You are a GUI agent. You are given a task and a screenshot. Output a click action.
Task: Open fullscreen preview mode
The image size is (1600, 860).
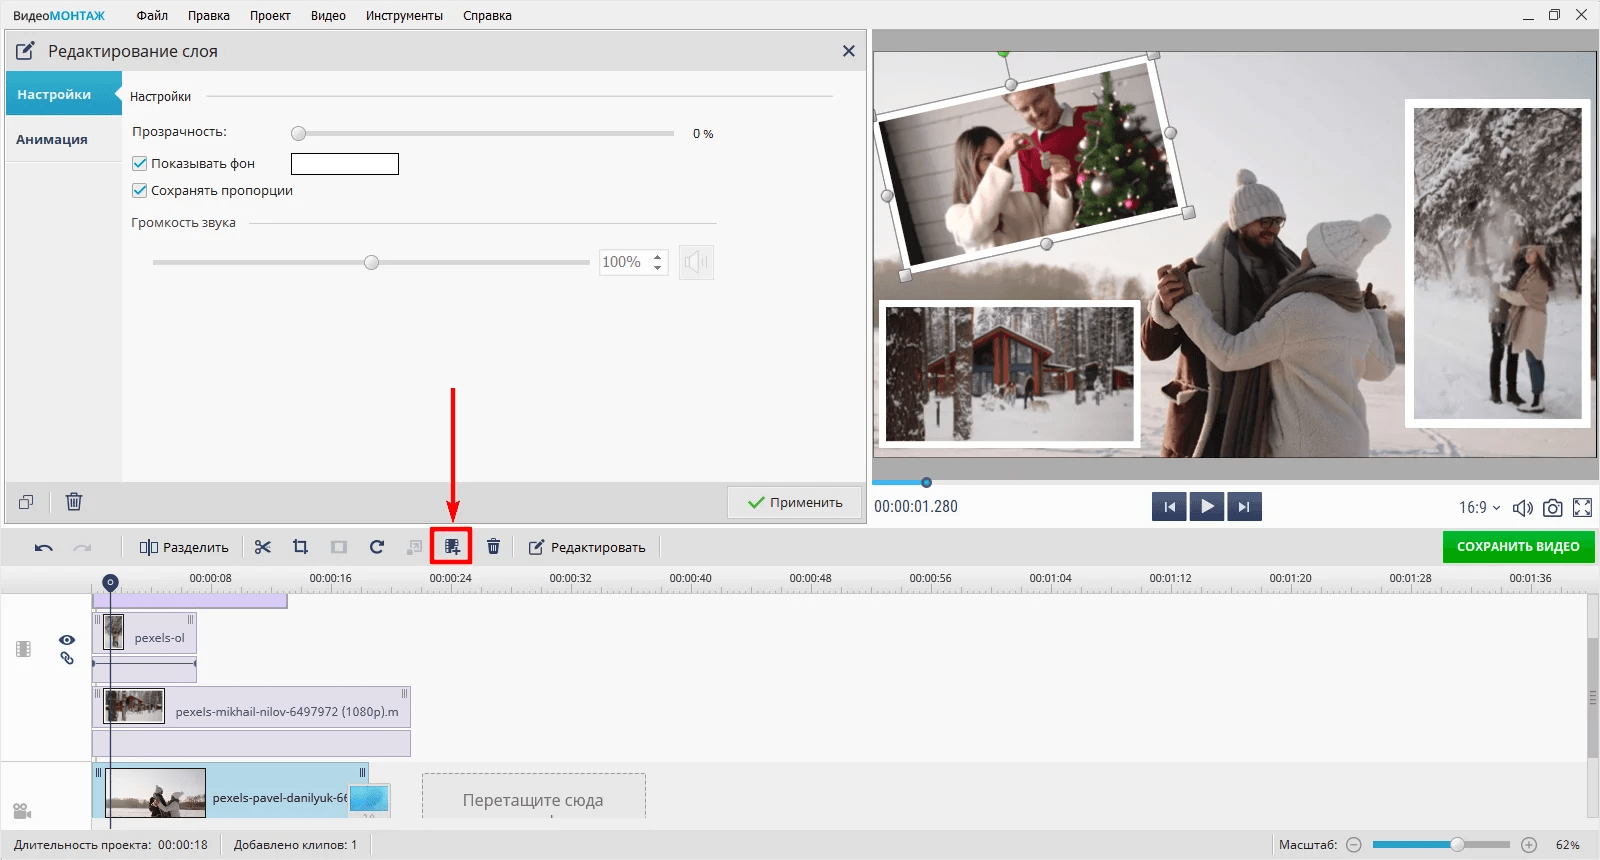(1582, 508)
